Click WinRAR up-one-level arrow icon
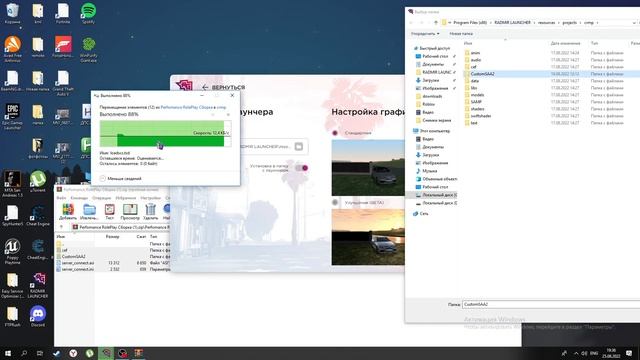Screen dimensions: 640x360 tap(61, 227)
